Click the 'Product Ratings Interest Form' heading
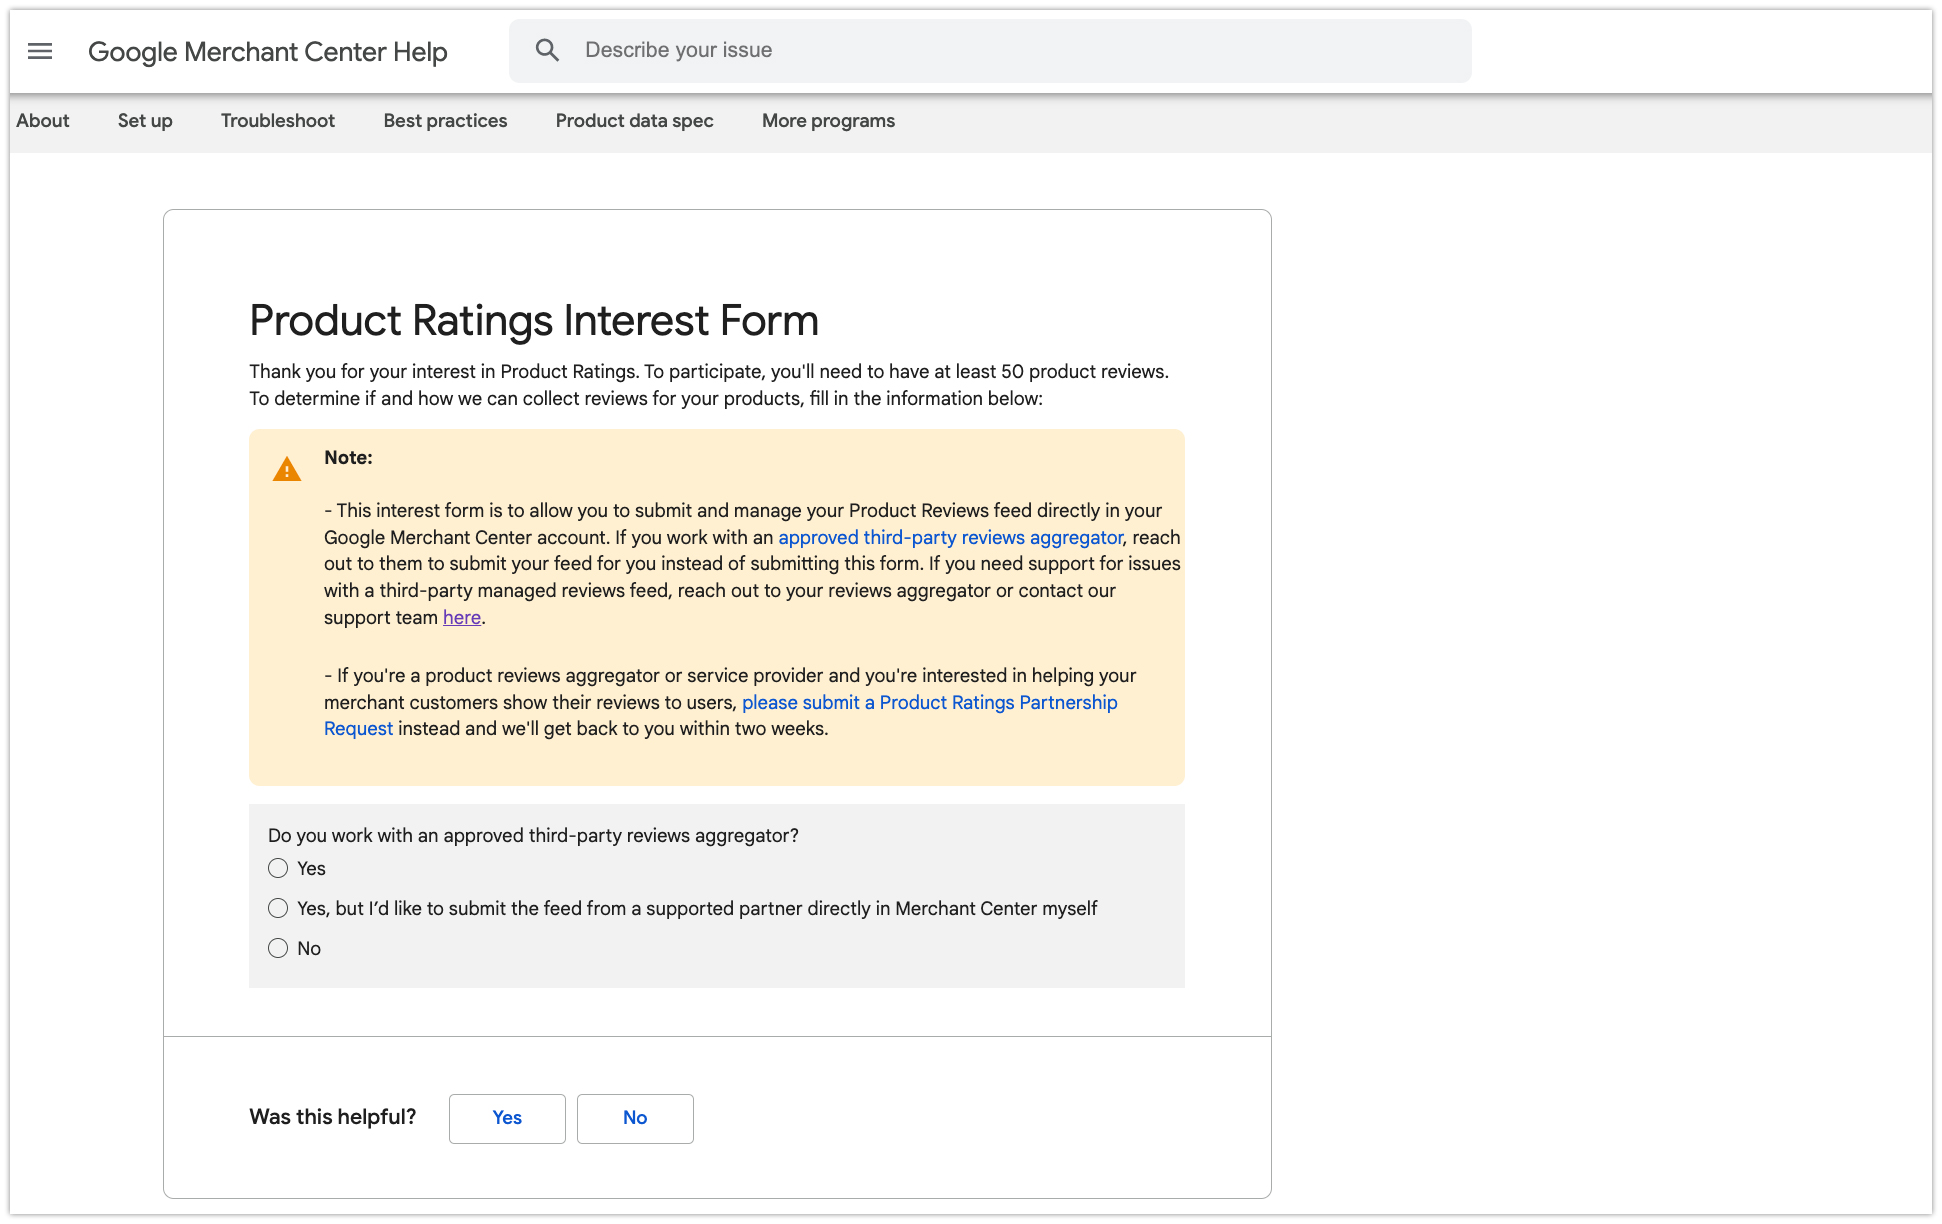 pyautogui.click(x=534, y=321)
